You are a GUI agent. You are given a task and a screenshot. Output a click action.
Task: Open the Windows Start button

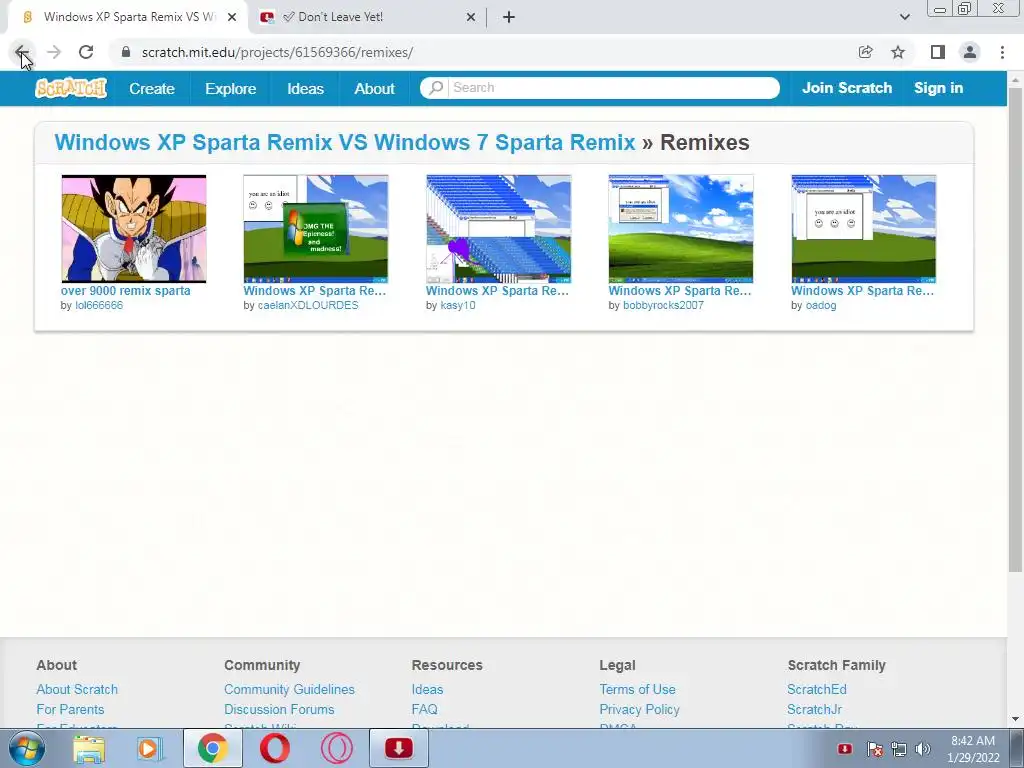27,748
